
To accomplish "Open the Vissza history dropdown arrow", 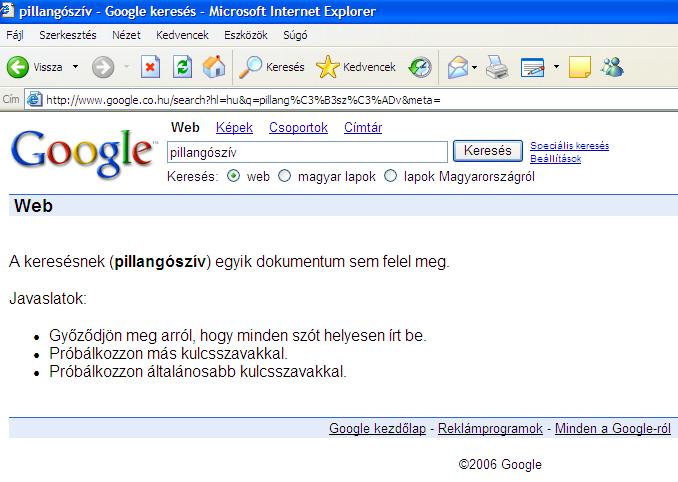I will click(75, 67).
